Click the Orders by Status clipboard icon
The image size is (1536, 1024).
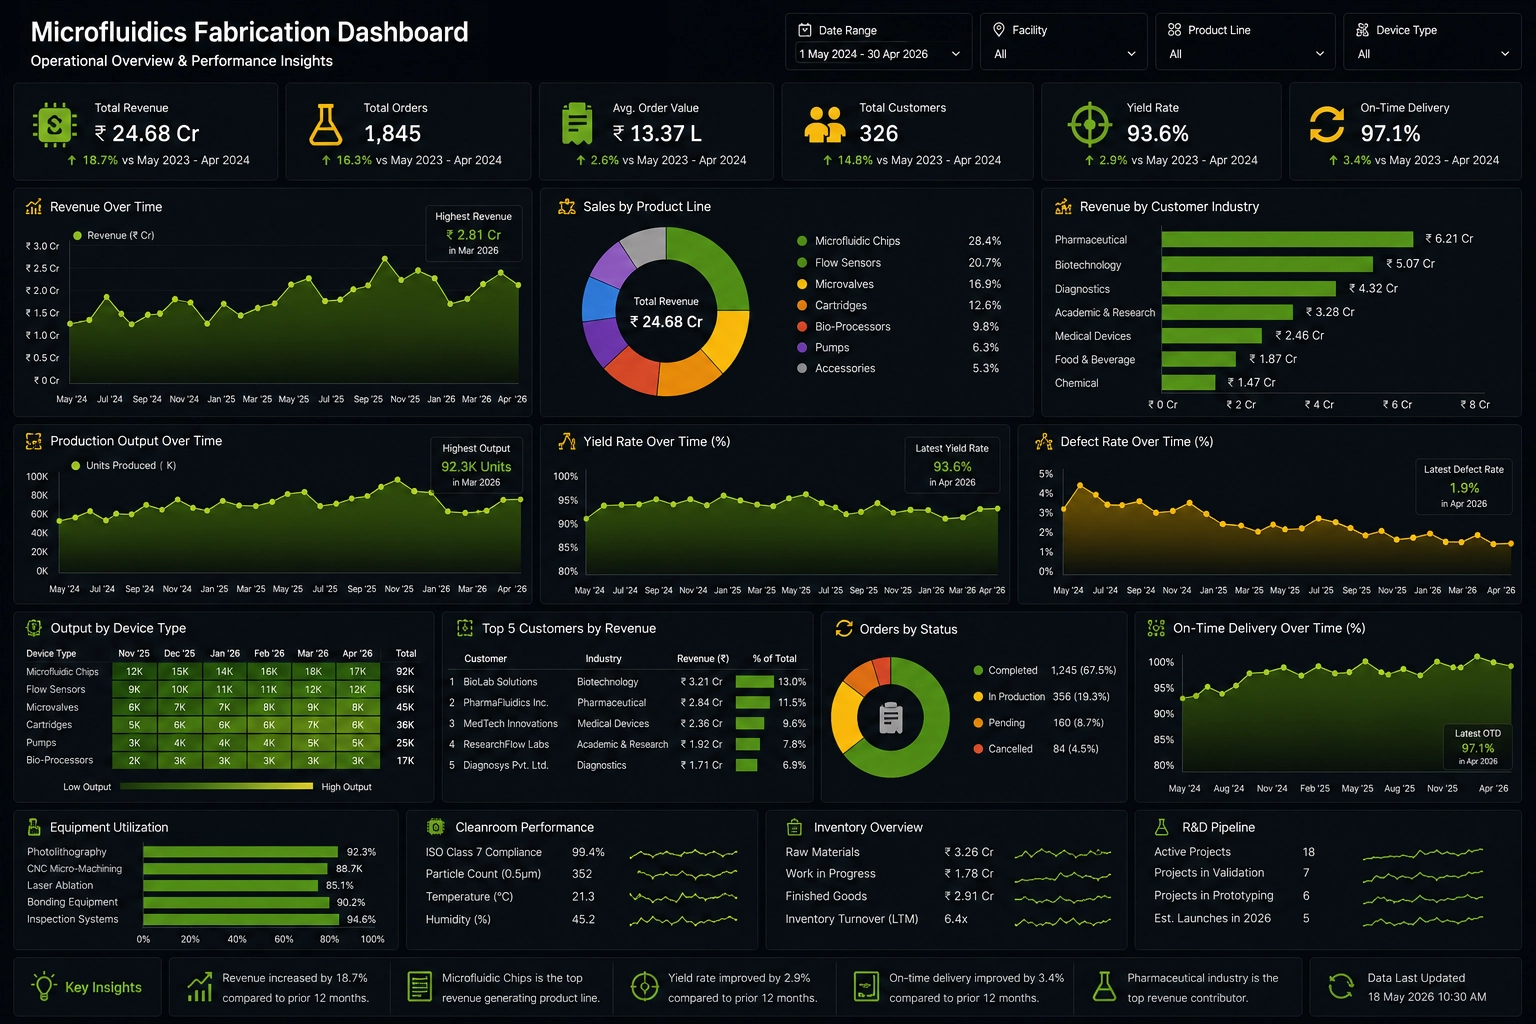891,717
